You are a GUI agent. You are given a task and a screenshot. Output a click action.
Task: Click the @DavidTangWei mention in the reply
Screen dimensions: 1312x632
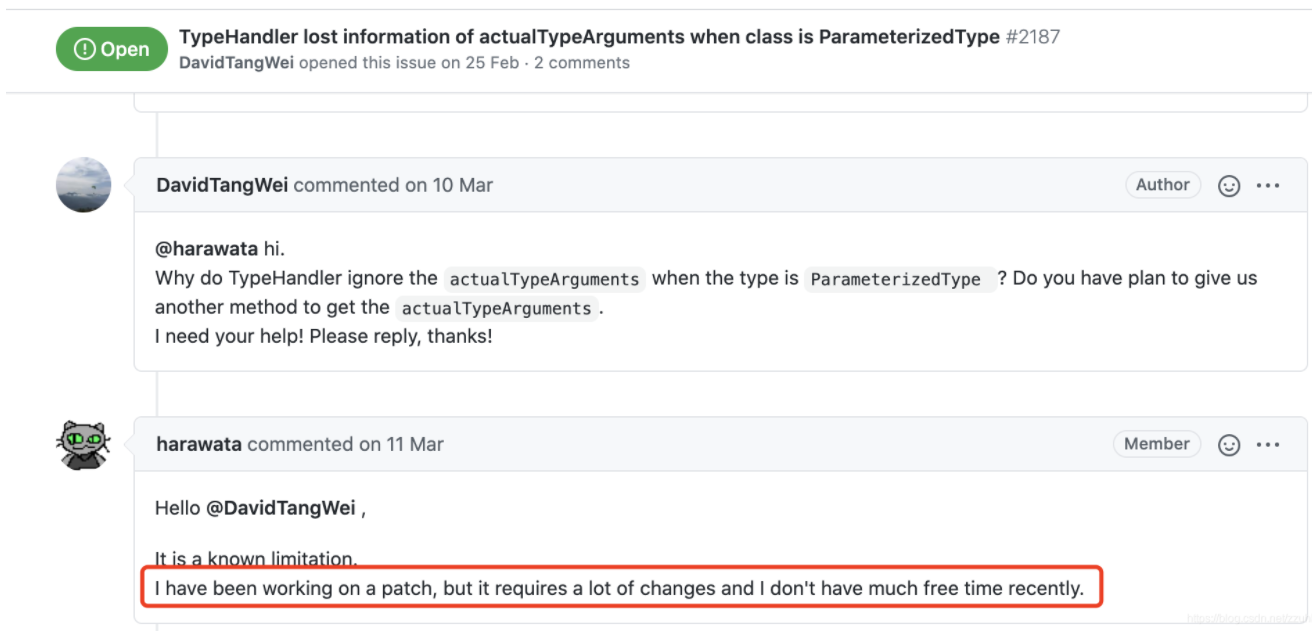coord(280,508)
